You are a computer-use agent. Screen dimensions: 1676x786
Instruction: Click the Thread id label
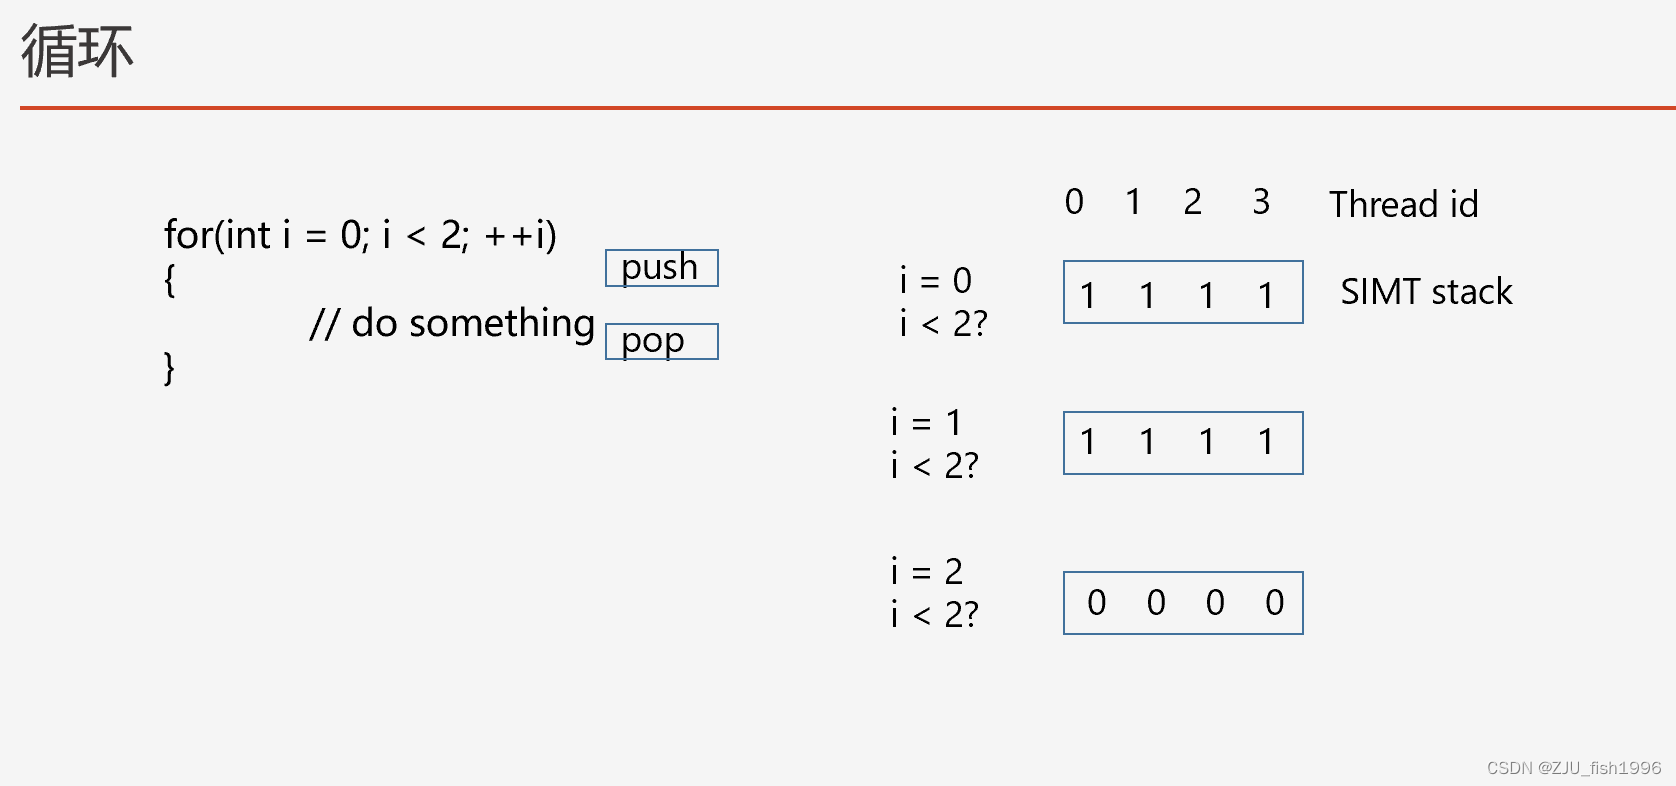click(1403, 204)
